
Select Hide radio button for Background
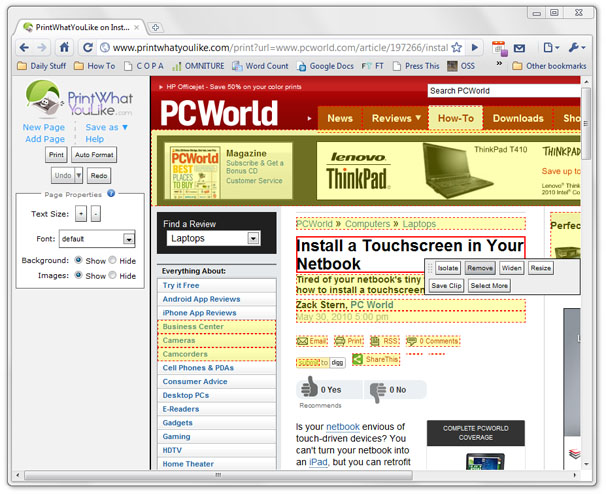pyautogui.click(x=113, y=260)
